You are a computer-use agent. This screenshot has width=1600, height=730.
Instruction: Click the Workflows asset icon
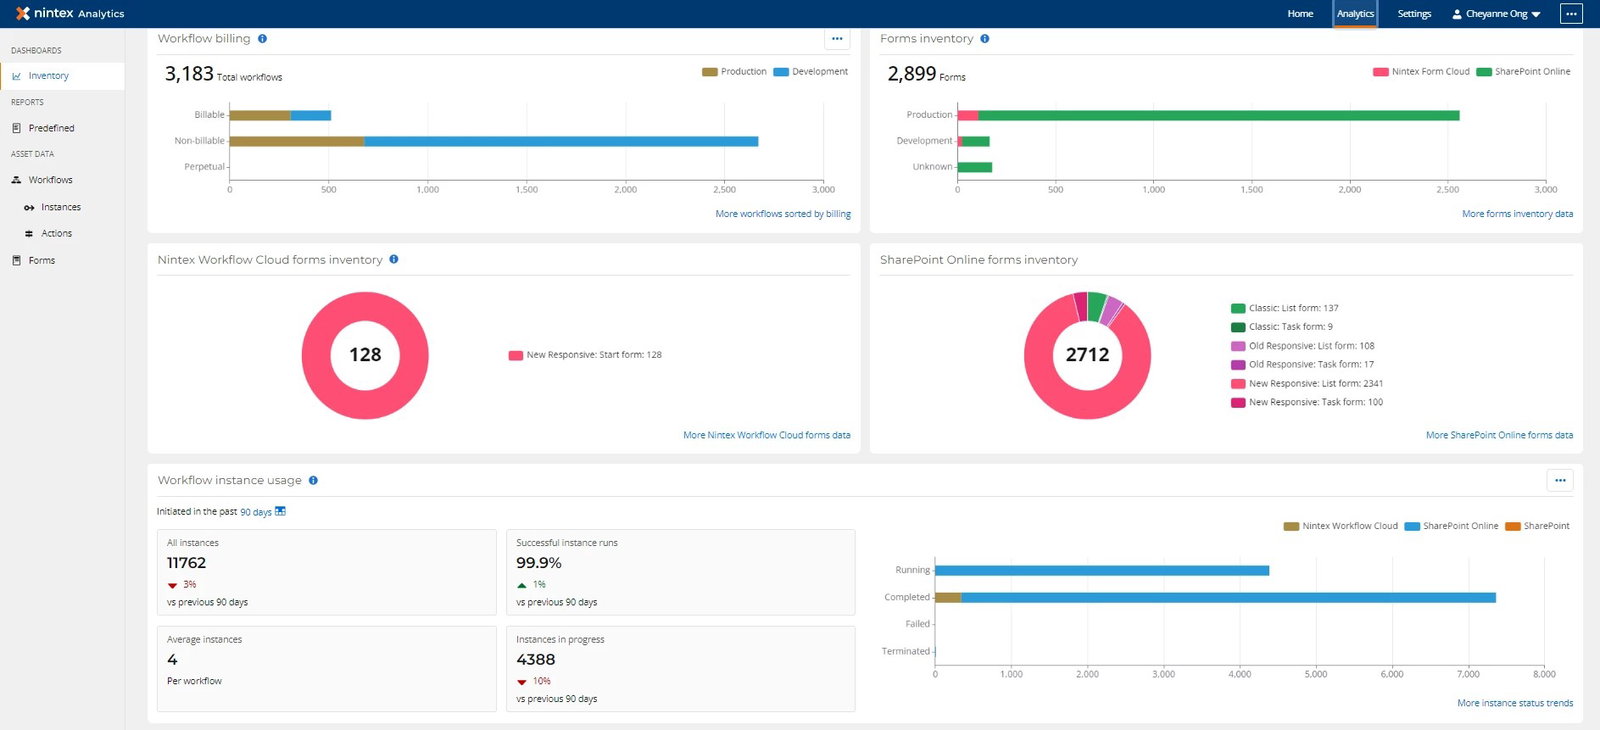pyautogui.click(x=16, y=180)
